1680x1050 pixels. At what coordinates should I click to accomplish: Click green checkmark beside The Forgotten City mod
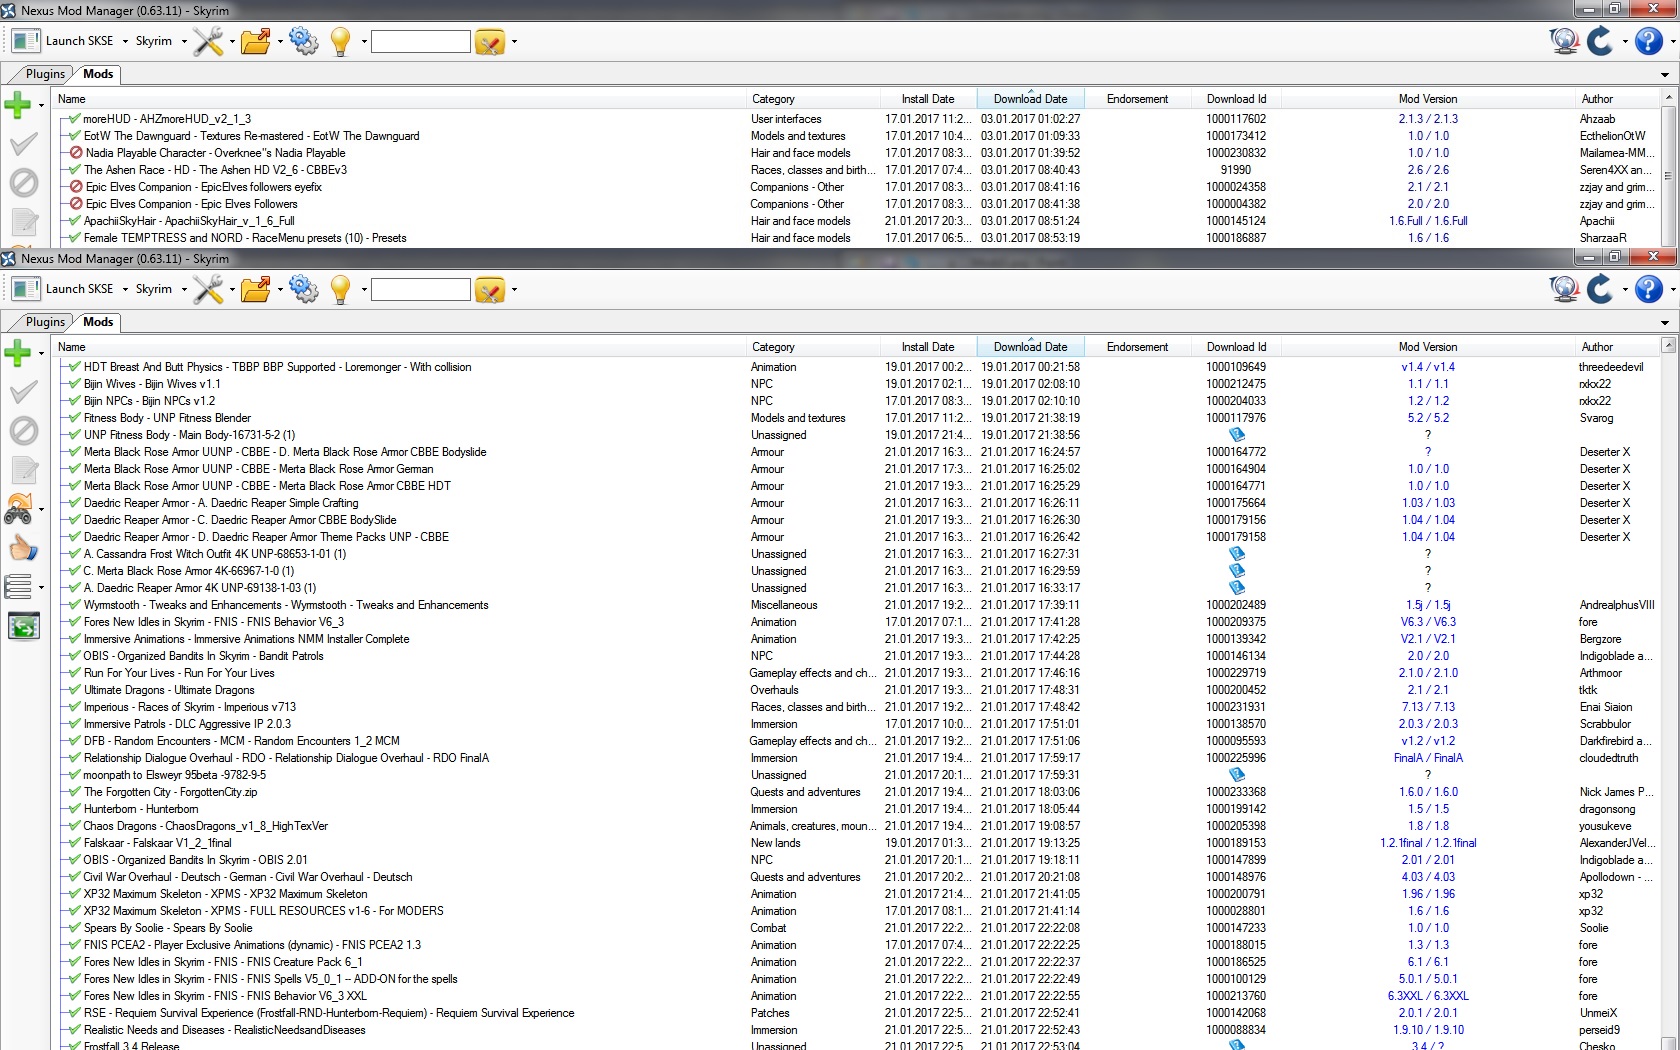(x=73, y=792)
